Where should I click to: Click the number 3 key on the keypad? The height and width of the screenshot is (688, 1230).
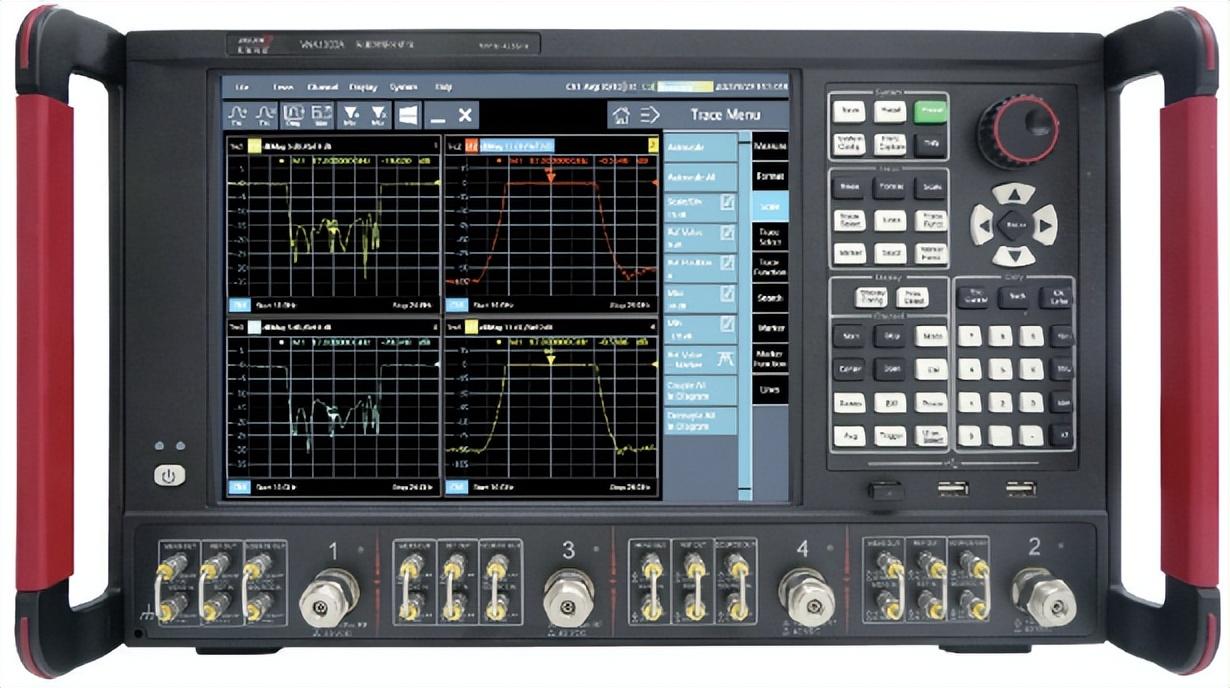coord(1031,402)
